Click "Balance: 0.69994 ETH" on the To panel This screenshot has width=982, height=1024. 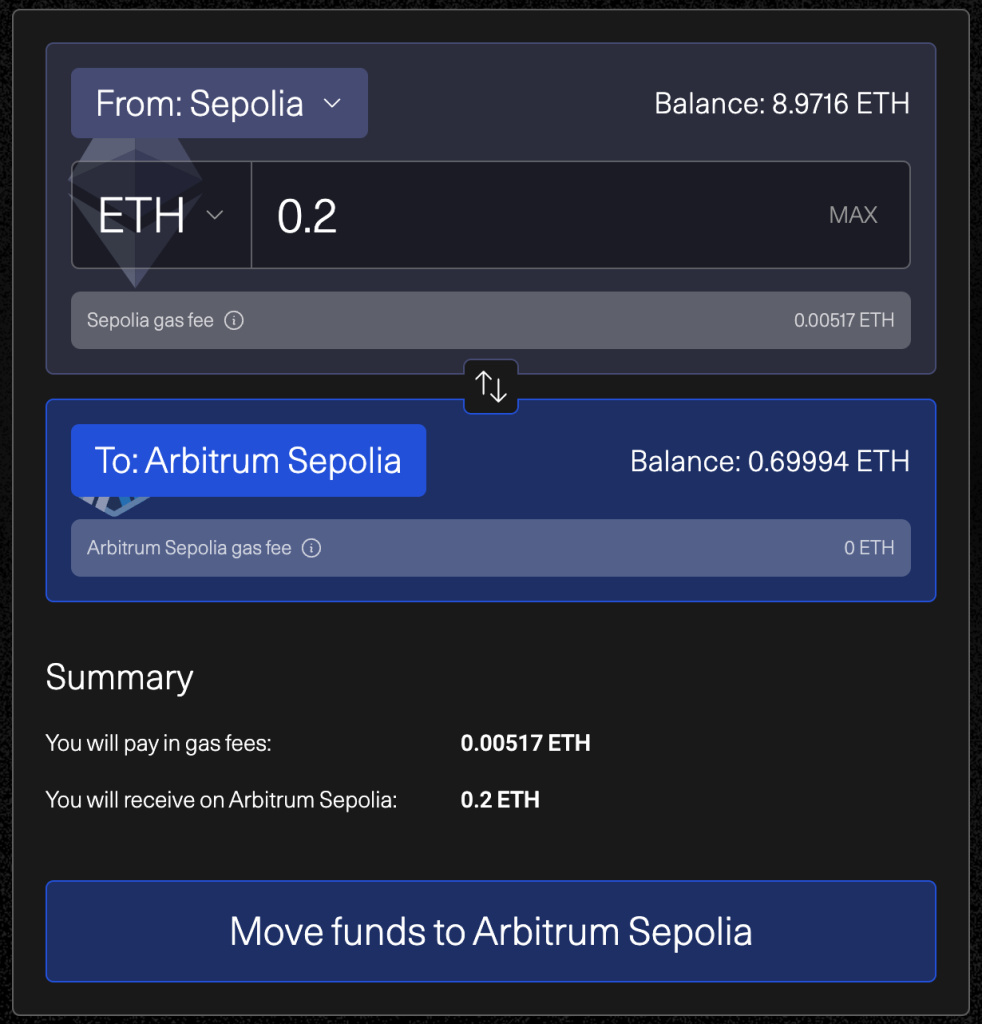pos(769,461)
